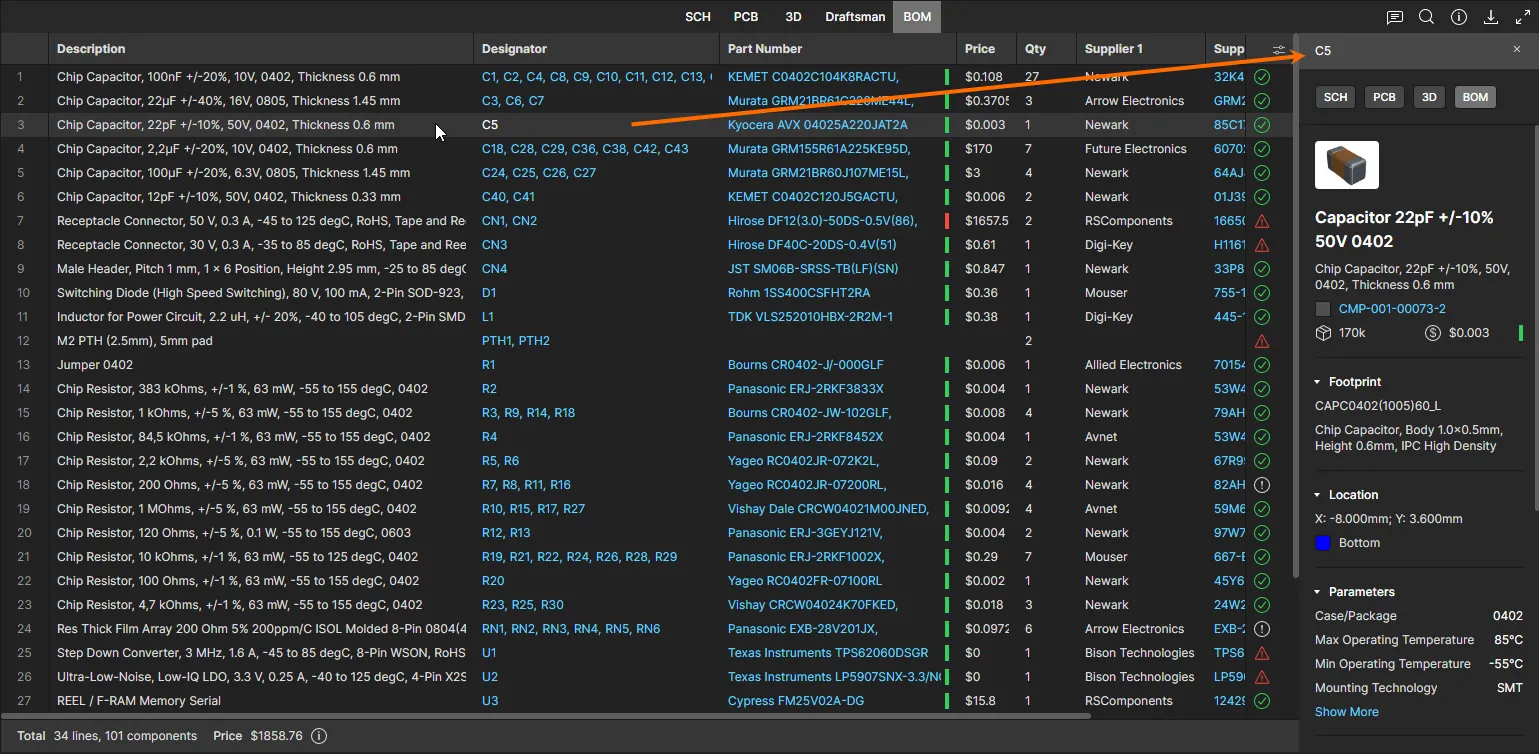Switch to the top PCB tab

746,17
